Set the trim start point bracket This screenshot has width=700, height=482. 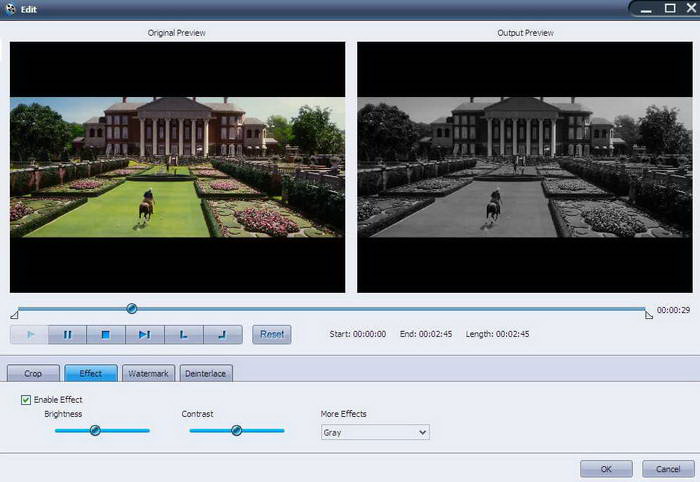pos(183,334)
